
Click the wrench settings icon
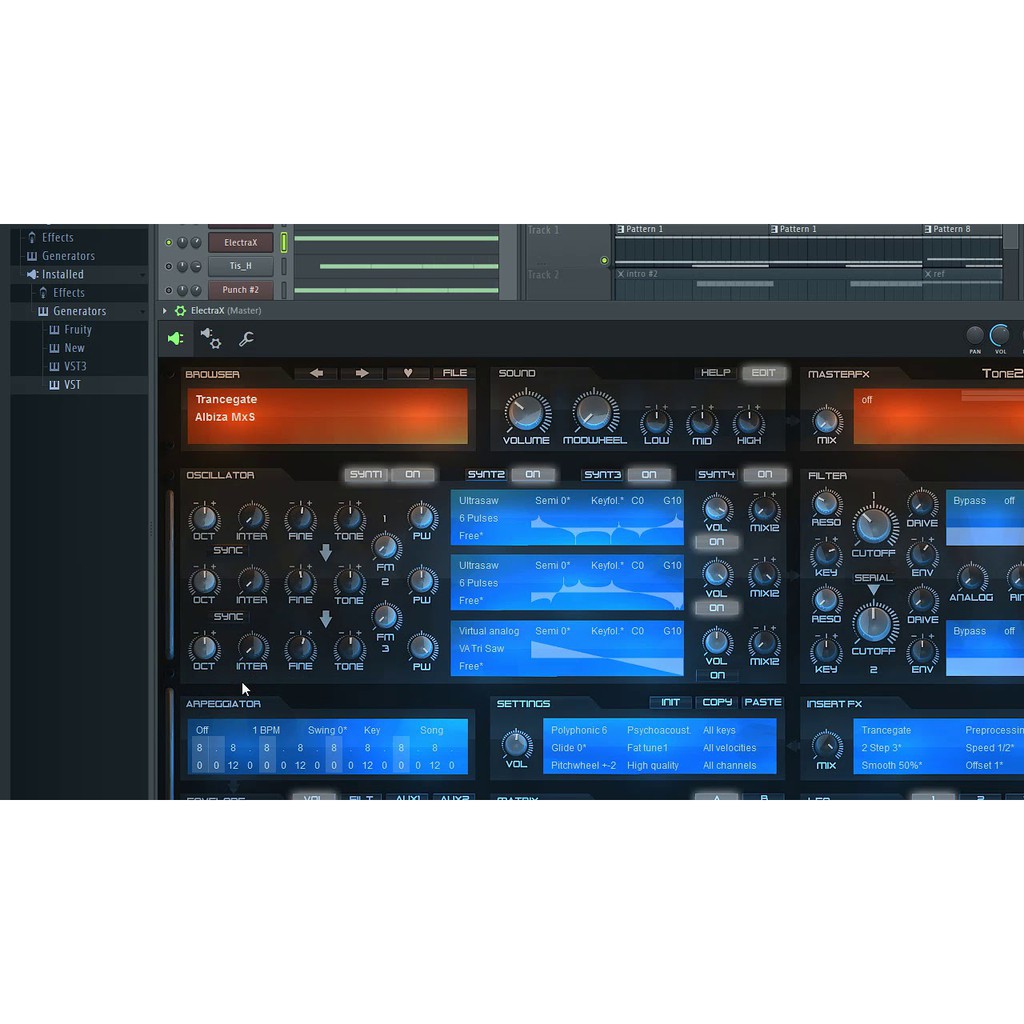[x=246, y=339]
